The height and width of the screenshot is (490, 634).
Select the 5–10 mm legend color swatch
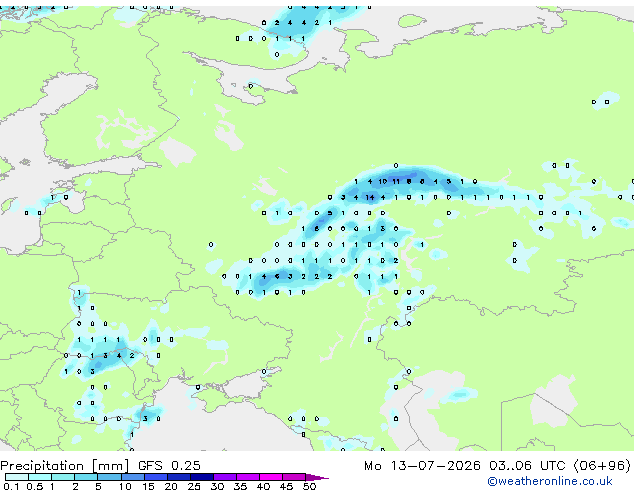(109, 477)
